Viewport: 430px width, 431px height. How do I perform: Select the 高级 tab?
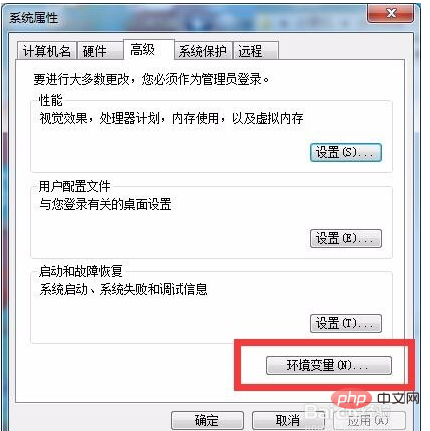(149, 50)
